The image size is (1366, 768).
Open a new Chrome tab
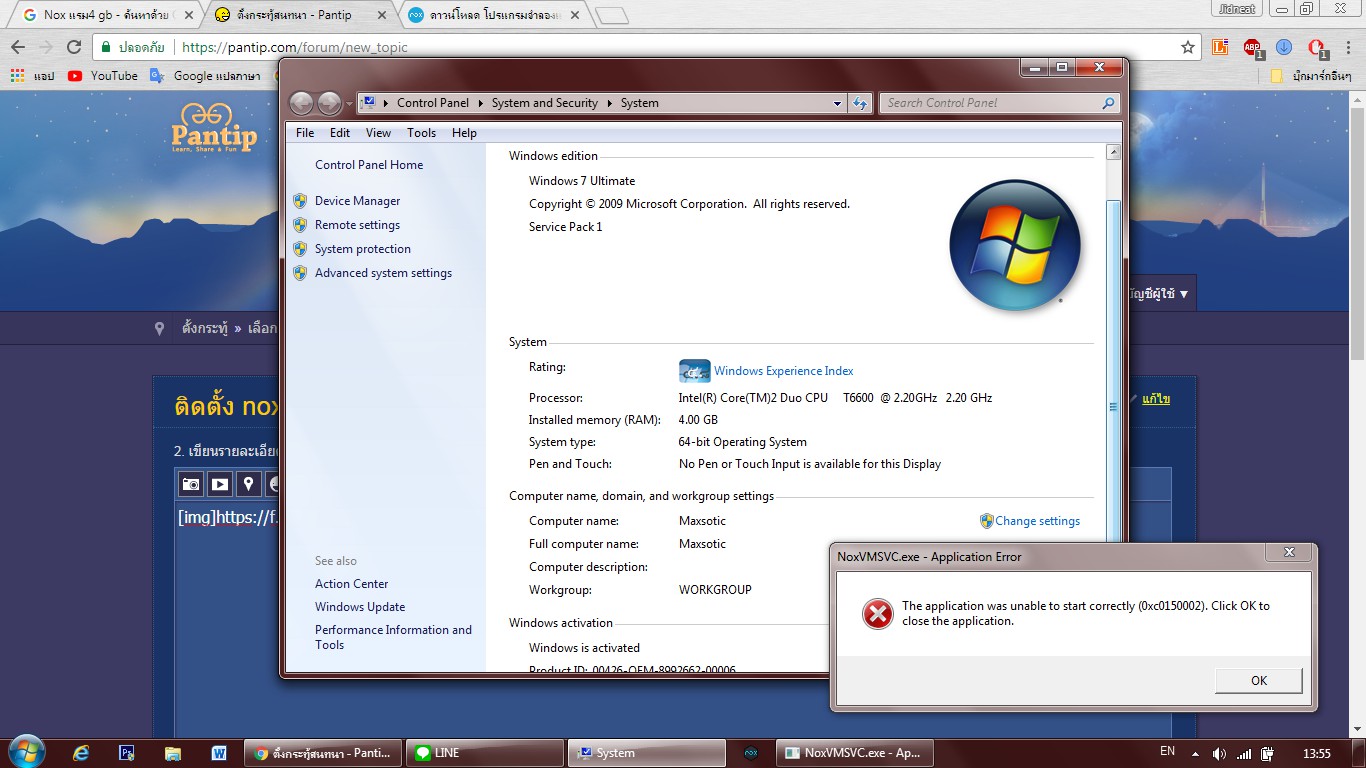pyautogui.click(x=611, y=15)
